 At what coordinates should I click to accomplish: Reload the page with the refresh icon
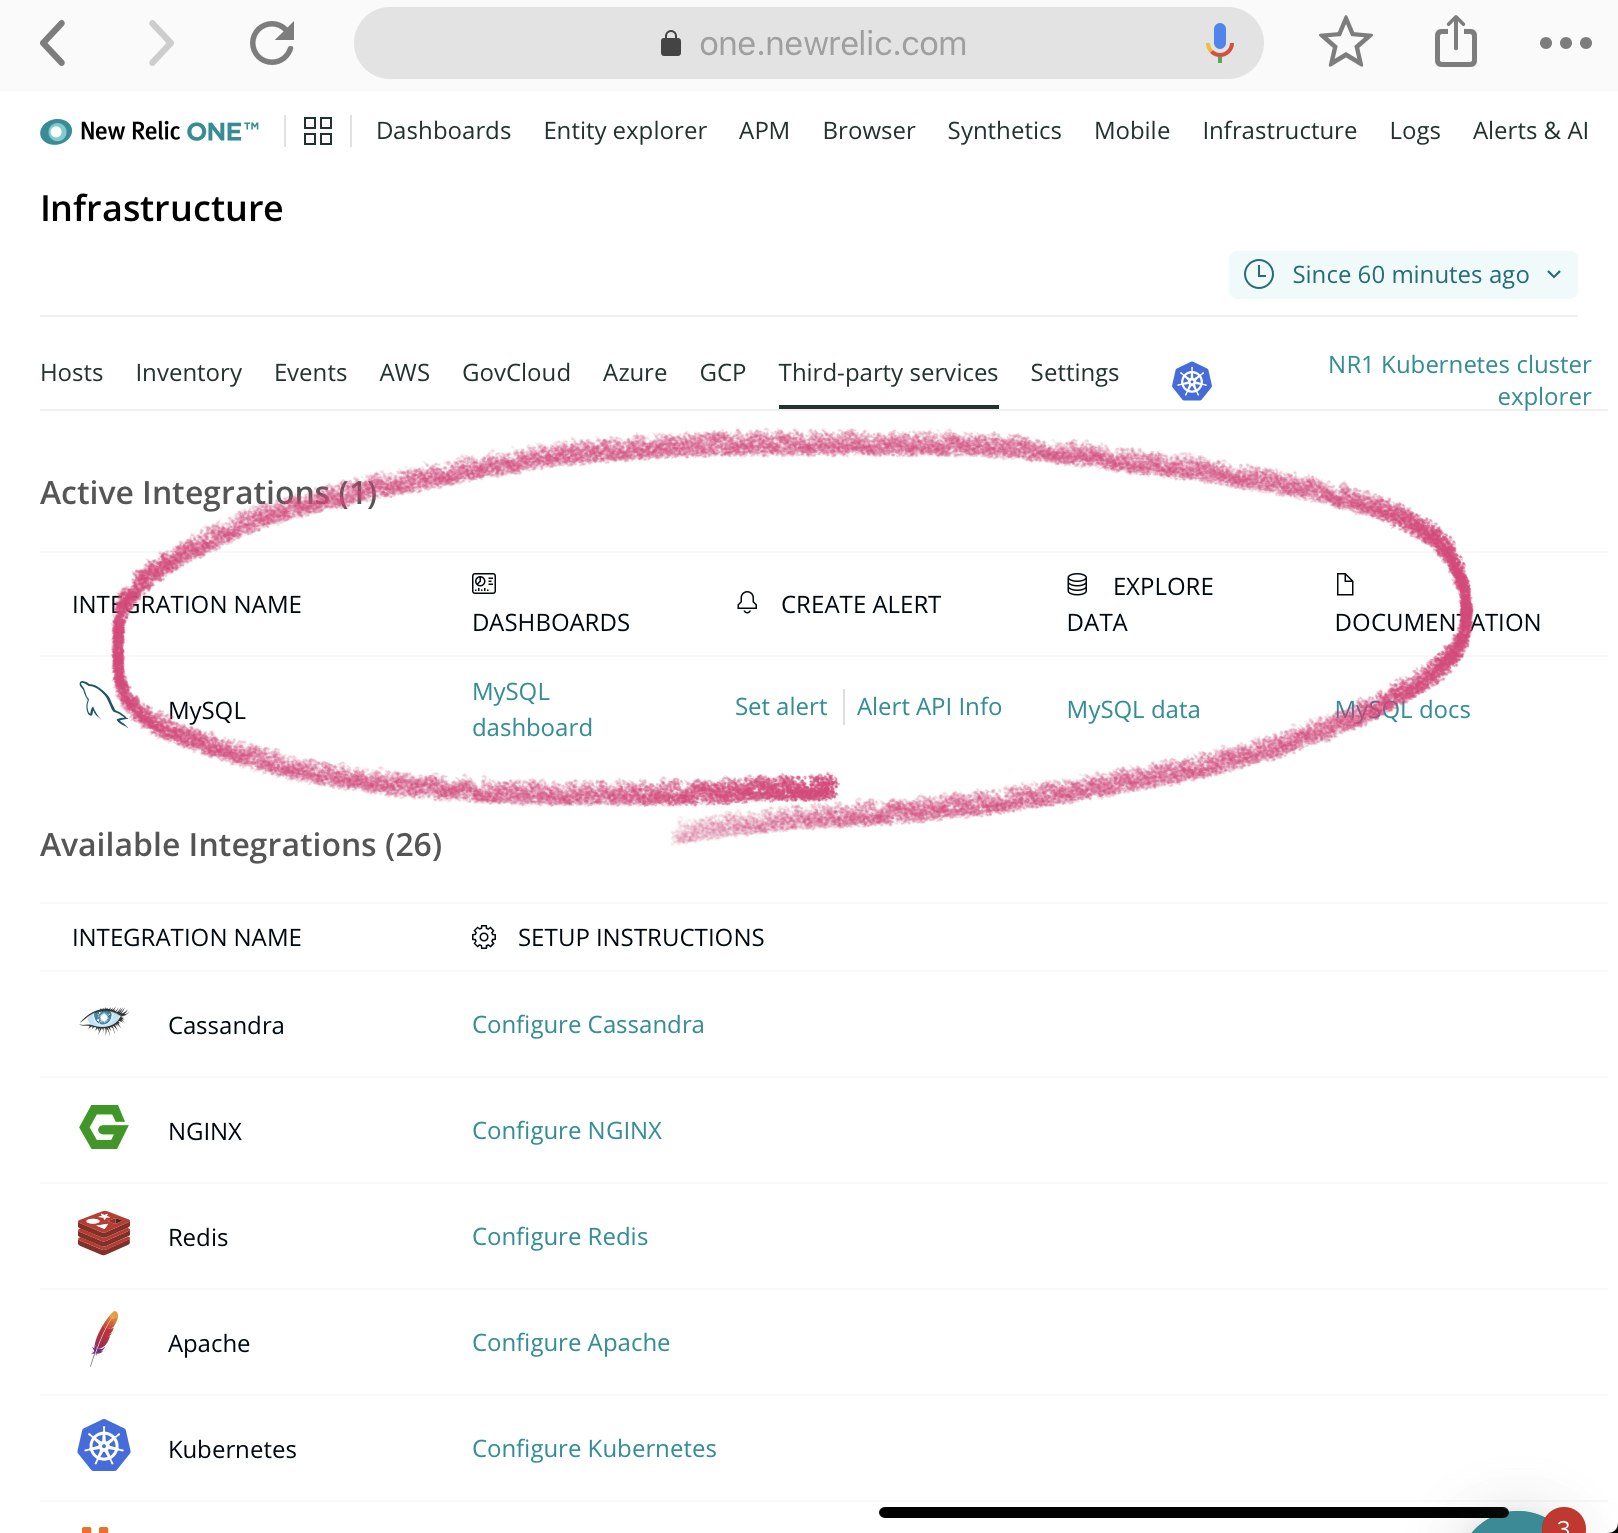pyautogui.click(x=272, y=43)
